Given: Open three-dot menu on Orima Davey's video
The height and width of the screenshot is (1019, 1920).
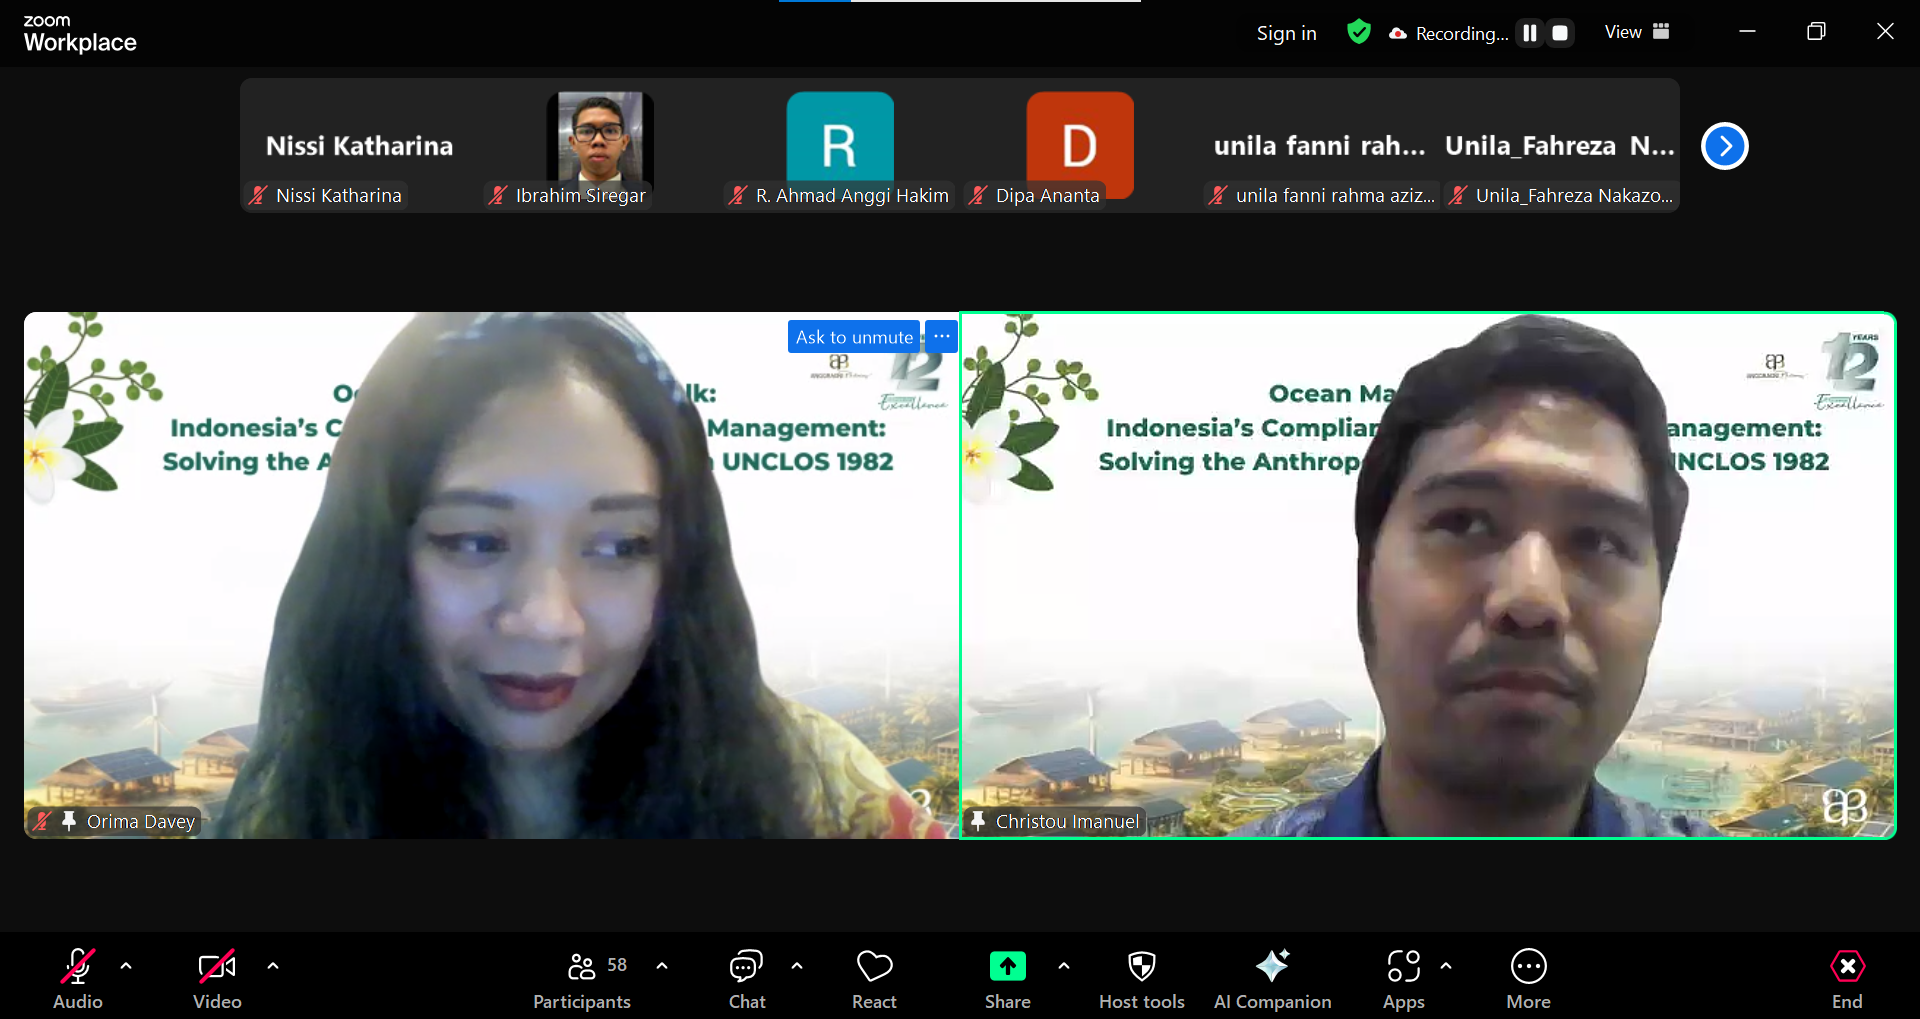Looking at the screenshot, I should (942, 337).
